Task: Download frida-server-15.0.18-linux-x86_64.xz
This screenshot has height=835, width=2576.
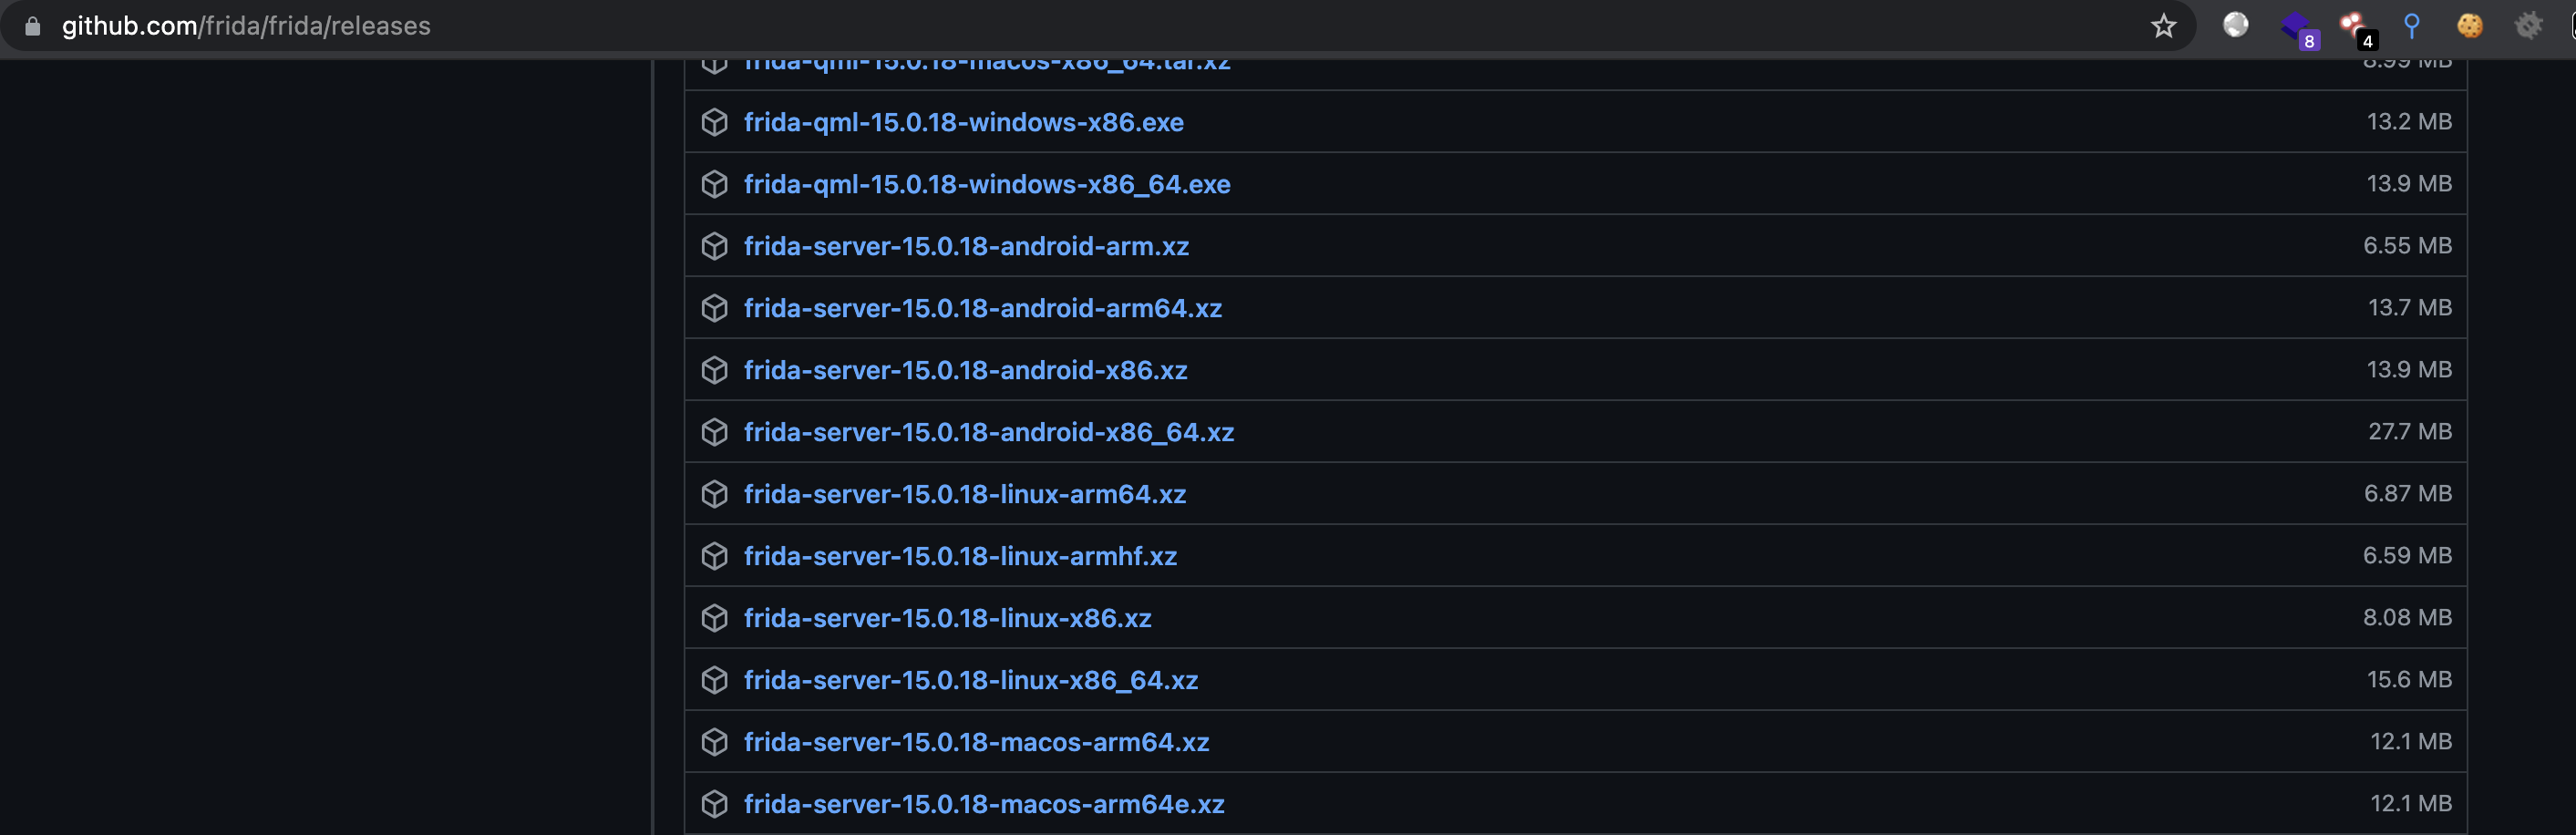Action: pyautogui.click(x=970, y=680)
